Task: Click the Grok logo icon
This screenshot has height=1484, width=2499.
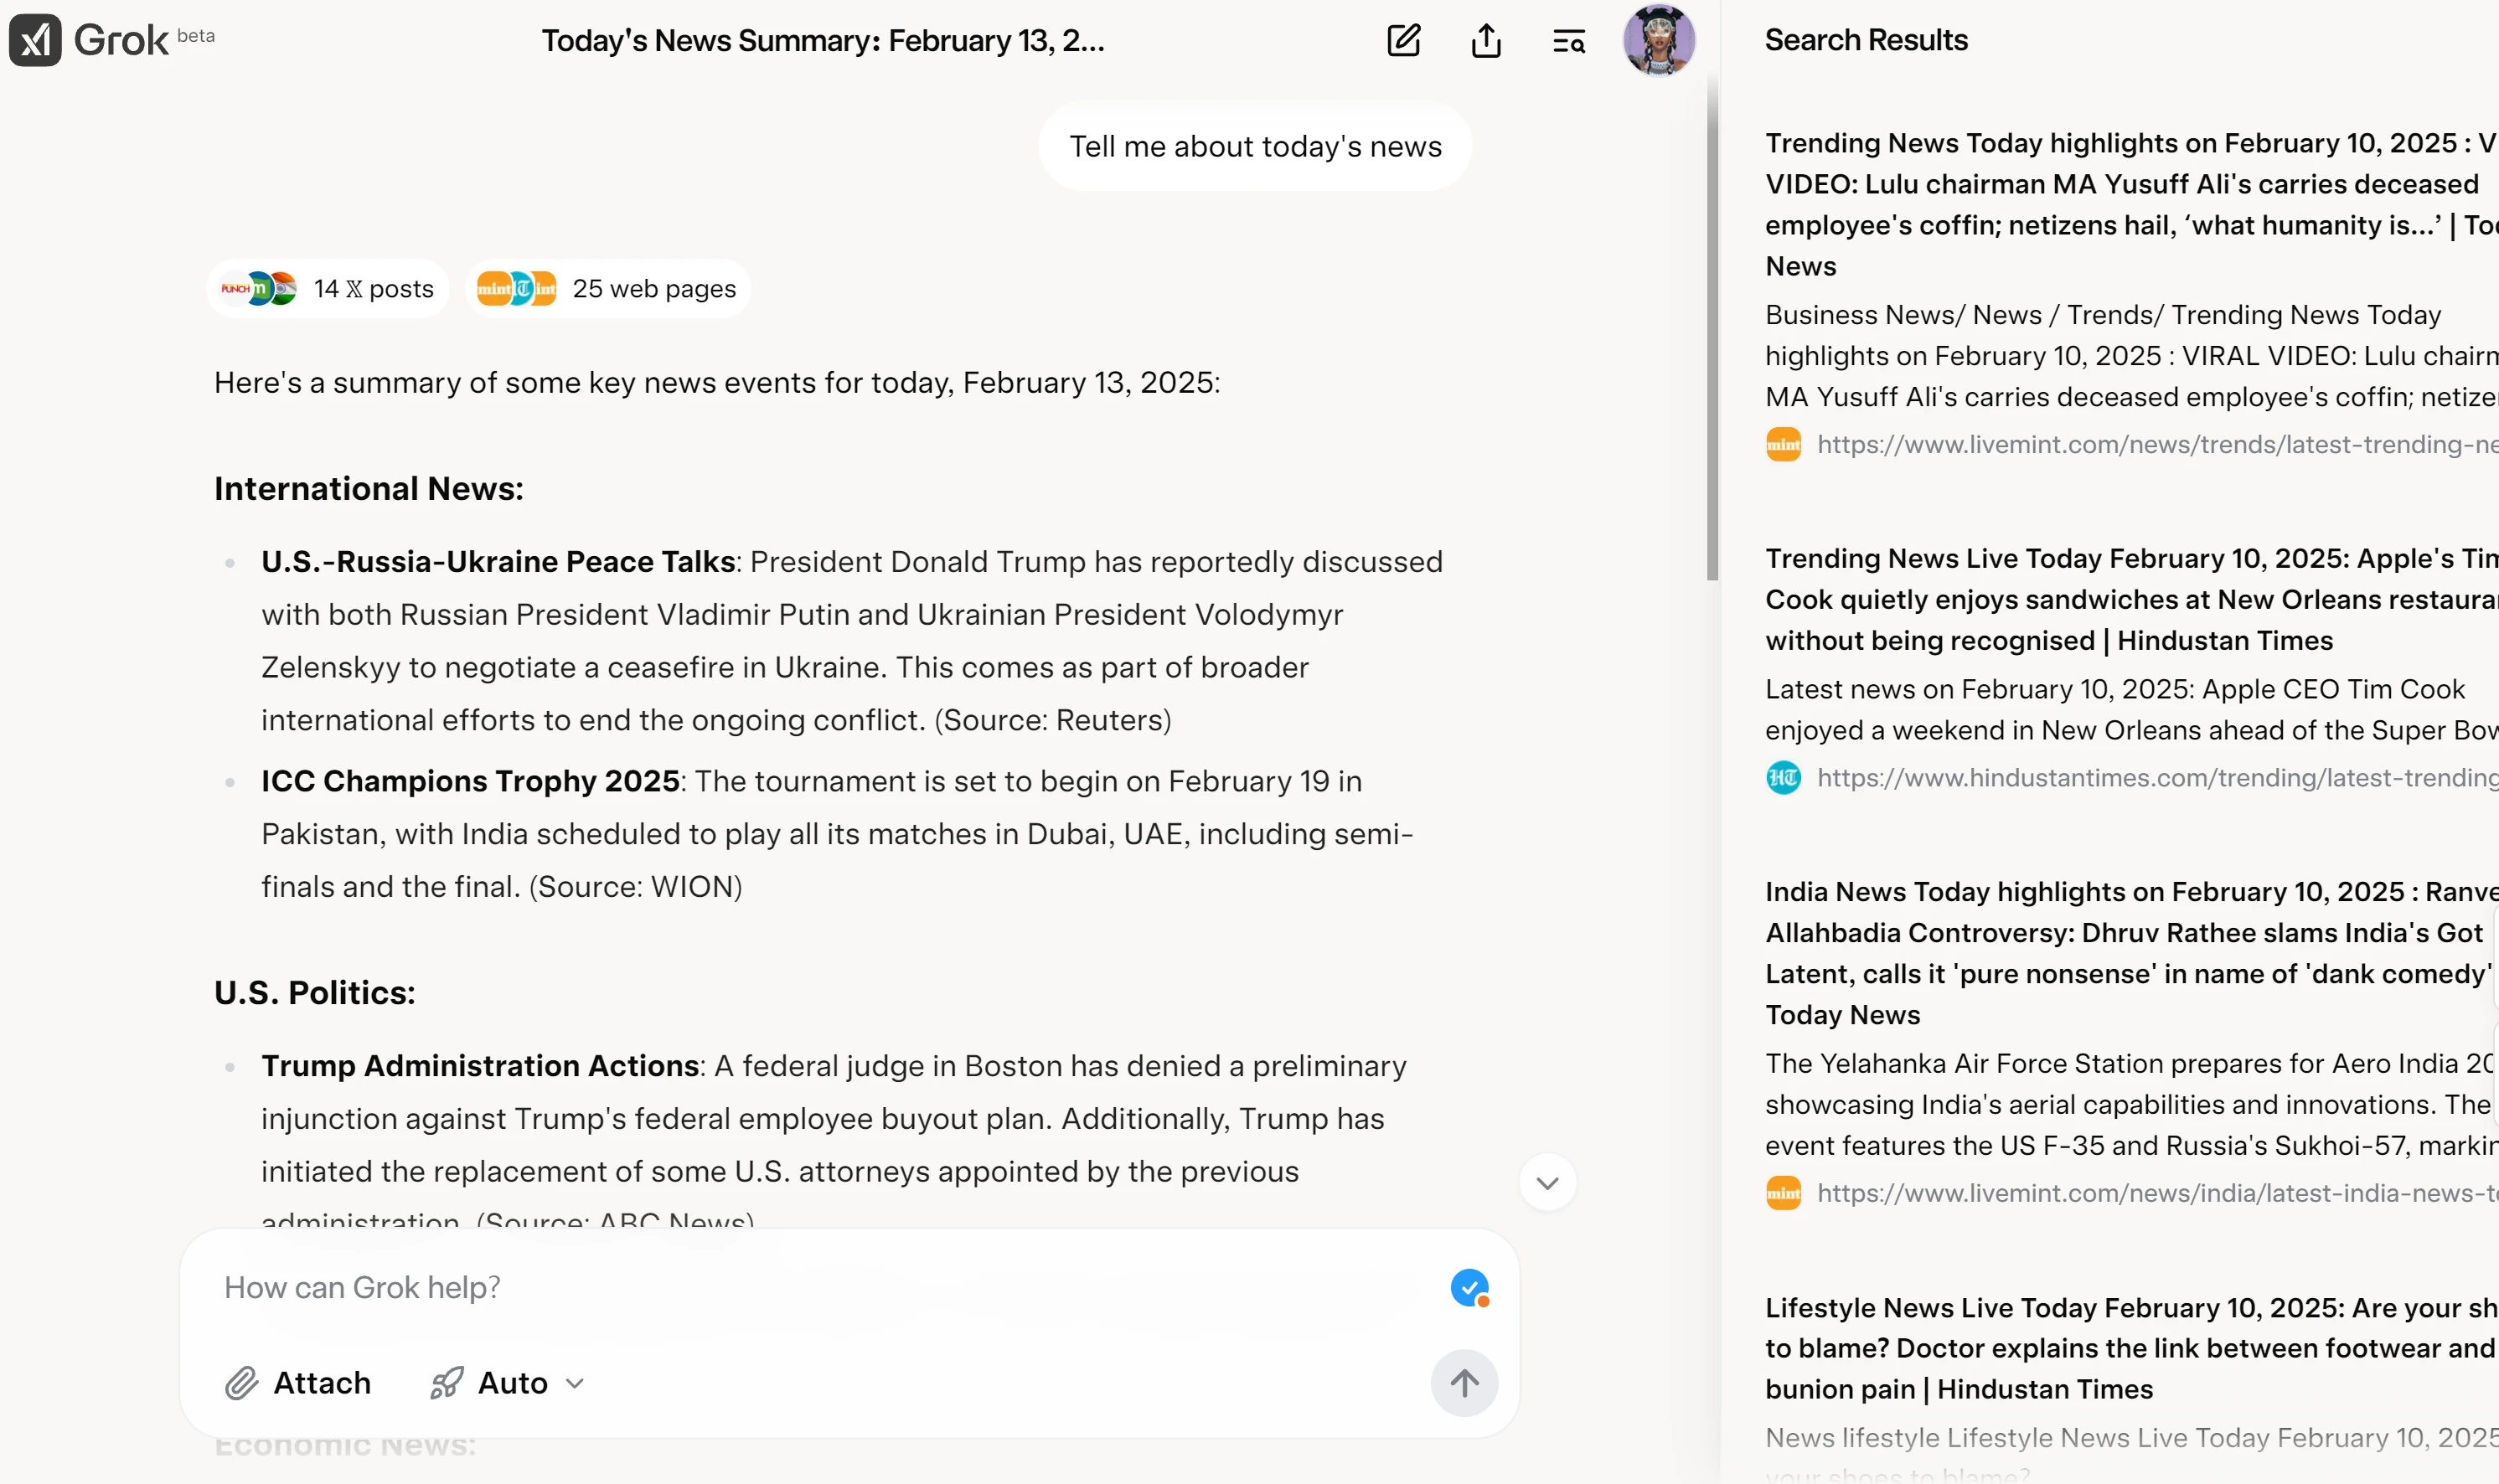Action: coord(35,40)
